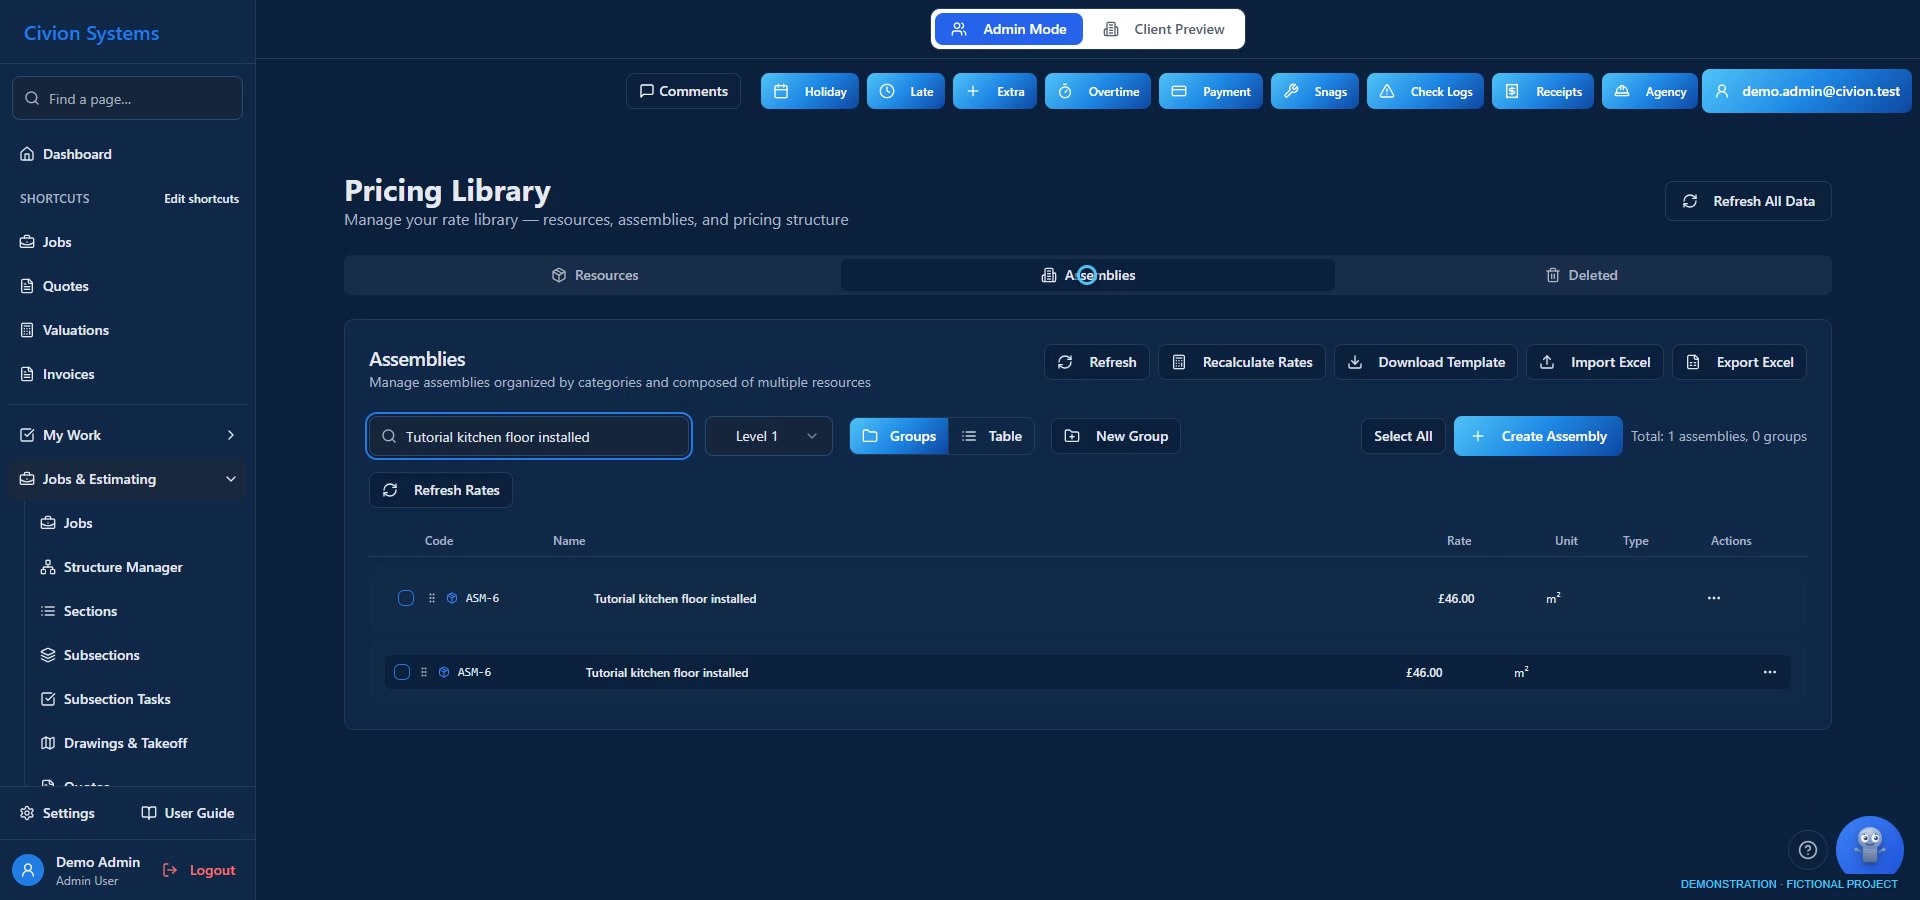Switch to the Resources tab

tap(594, 275)
